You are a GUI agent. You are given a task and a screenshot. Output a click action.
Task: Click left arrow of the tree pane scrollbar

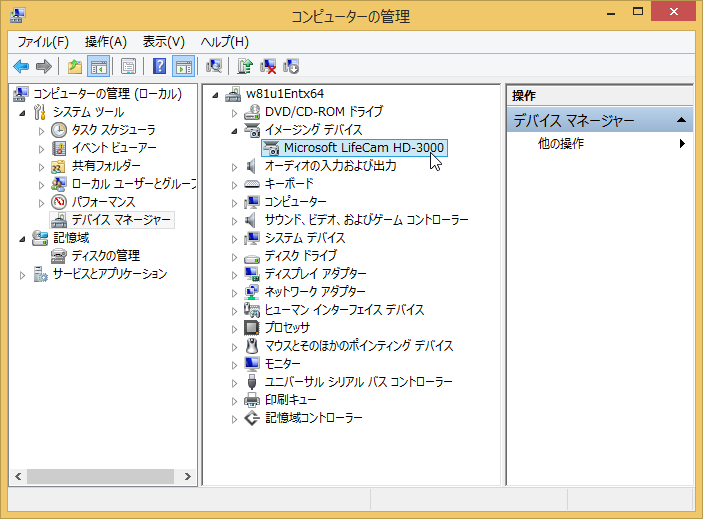click(x=18, y=476)
